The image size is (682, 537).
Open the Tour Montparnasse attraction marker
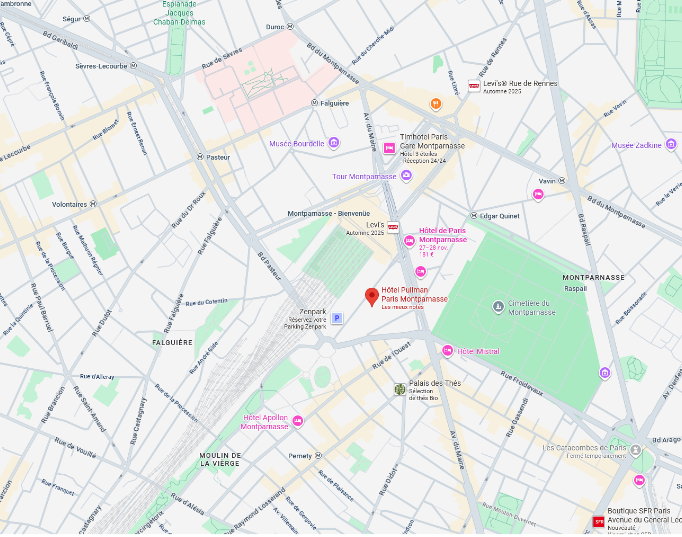(x=405, y=177)
